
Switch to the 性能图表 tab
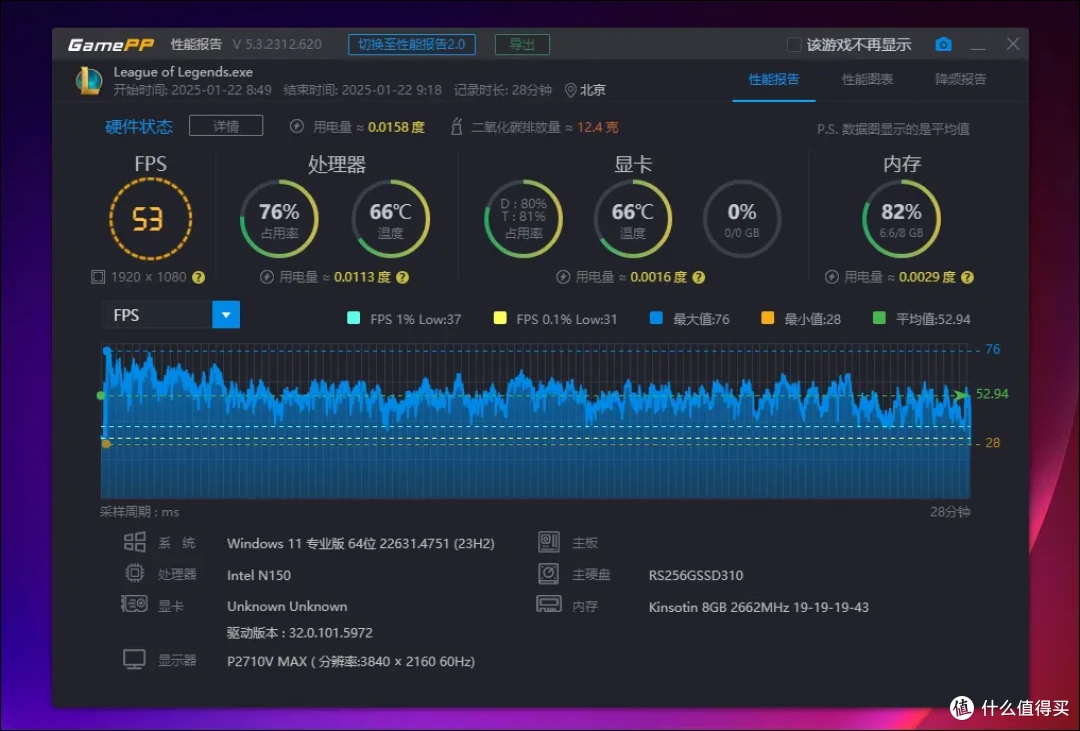pyautogui.click(x=867, y=79)
